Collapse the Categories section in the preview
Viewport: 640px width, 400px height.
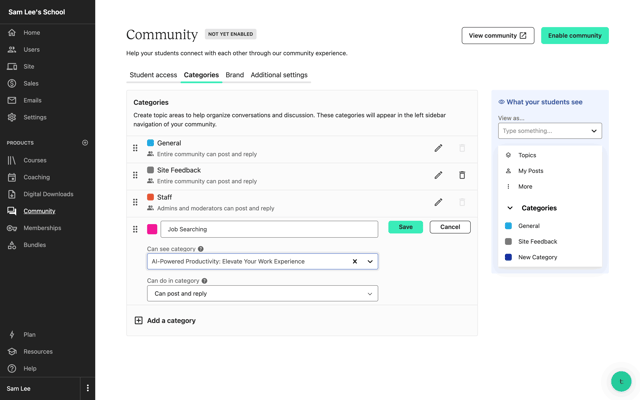coord(510,208)
